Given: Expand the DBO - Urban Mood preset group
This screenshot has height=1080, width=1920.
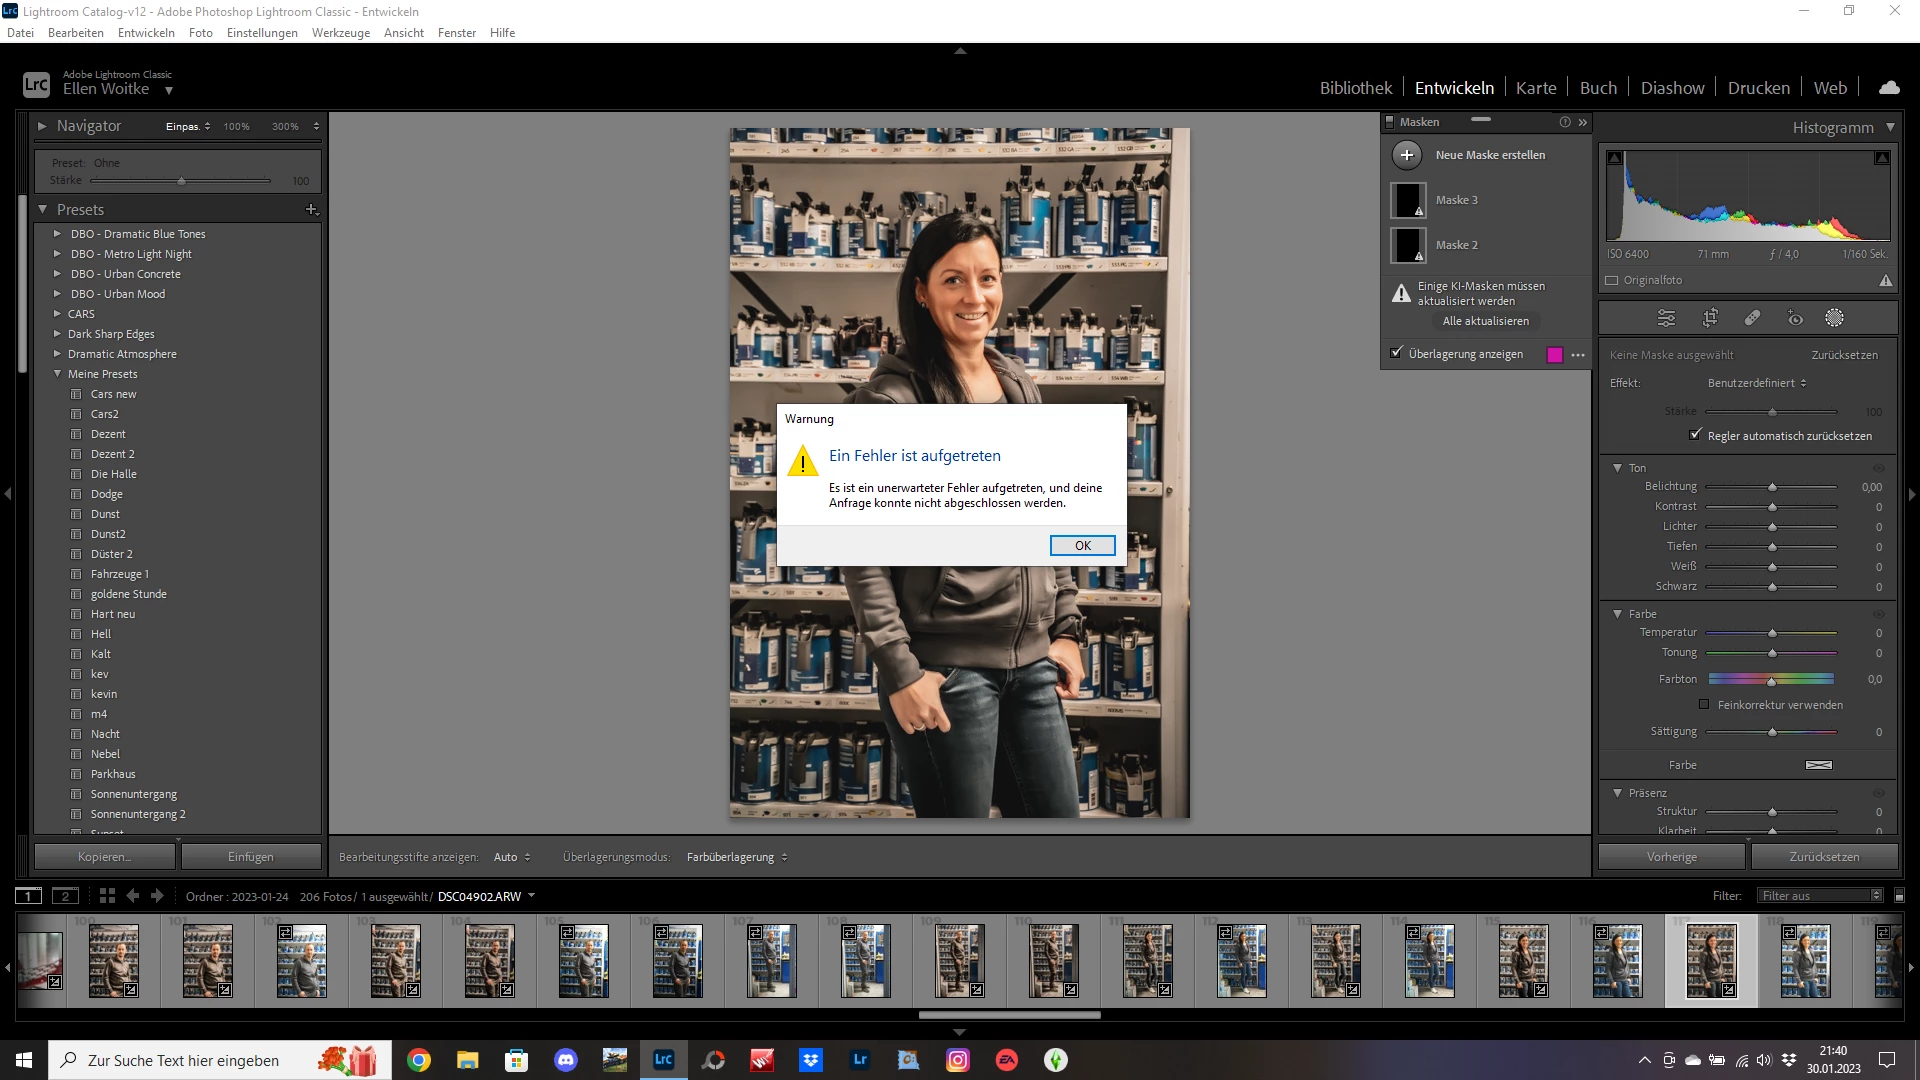Looking at the screenshot, I should (57, 294).
